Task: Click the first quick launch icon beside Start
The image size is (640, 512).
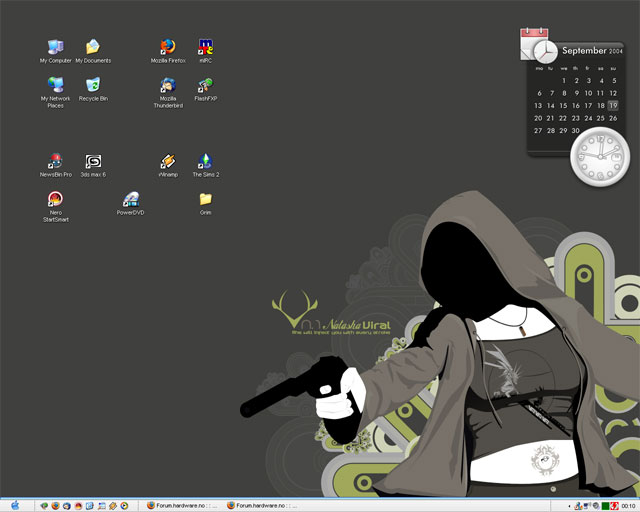Action: (x=44, y=506)
